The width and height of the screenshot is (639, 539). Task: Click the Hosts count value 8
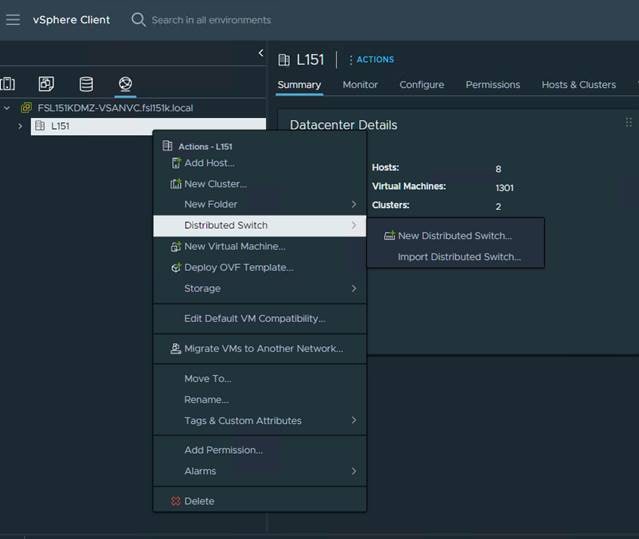498,169
